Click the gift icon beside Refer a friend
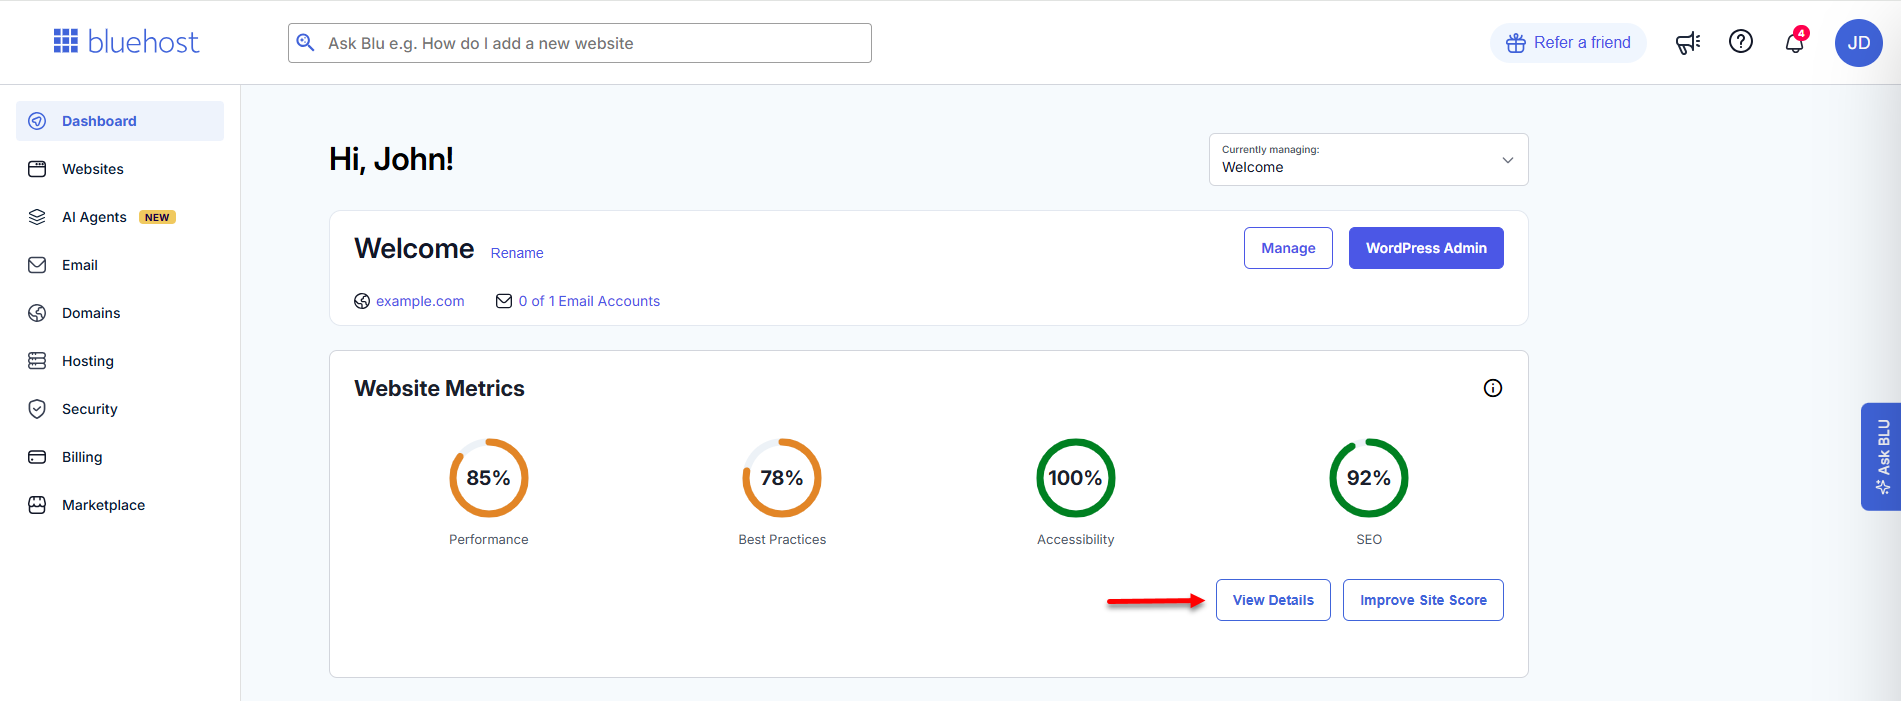The height and width of the screenshot is (701, 1901). coord(1516,43)
